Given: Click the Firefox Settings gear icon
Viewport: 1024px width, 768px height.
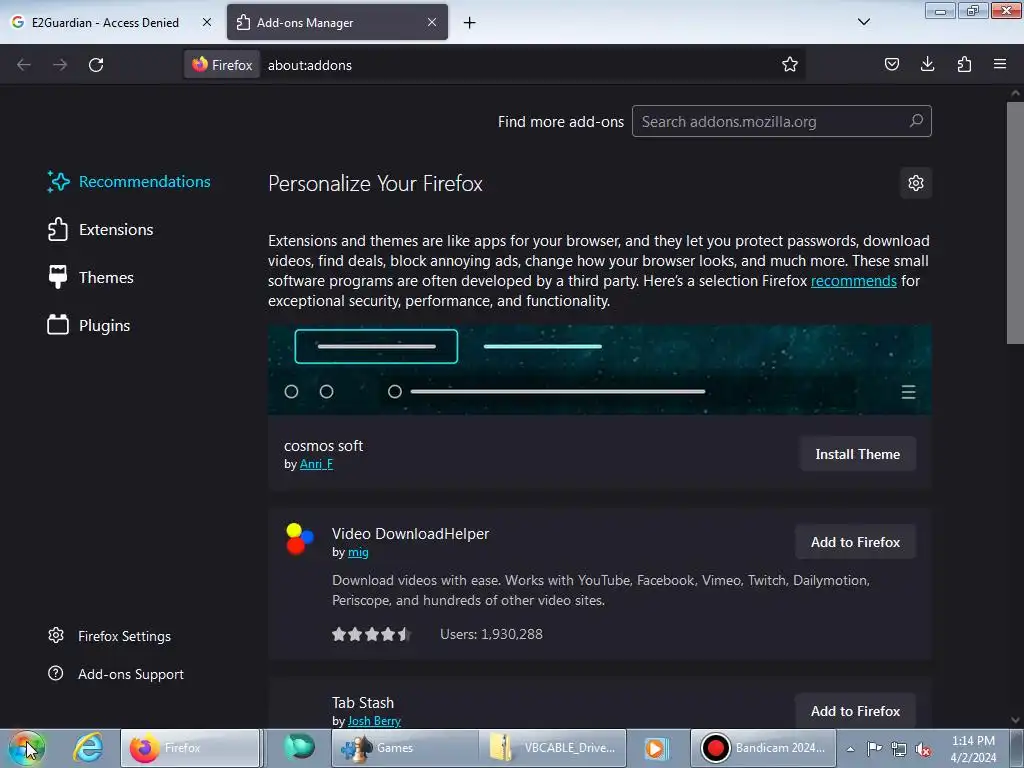Looking at the screenshot, I should pos(56,635).
